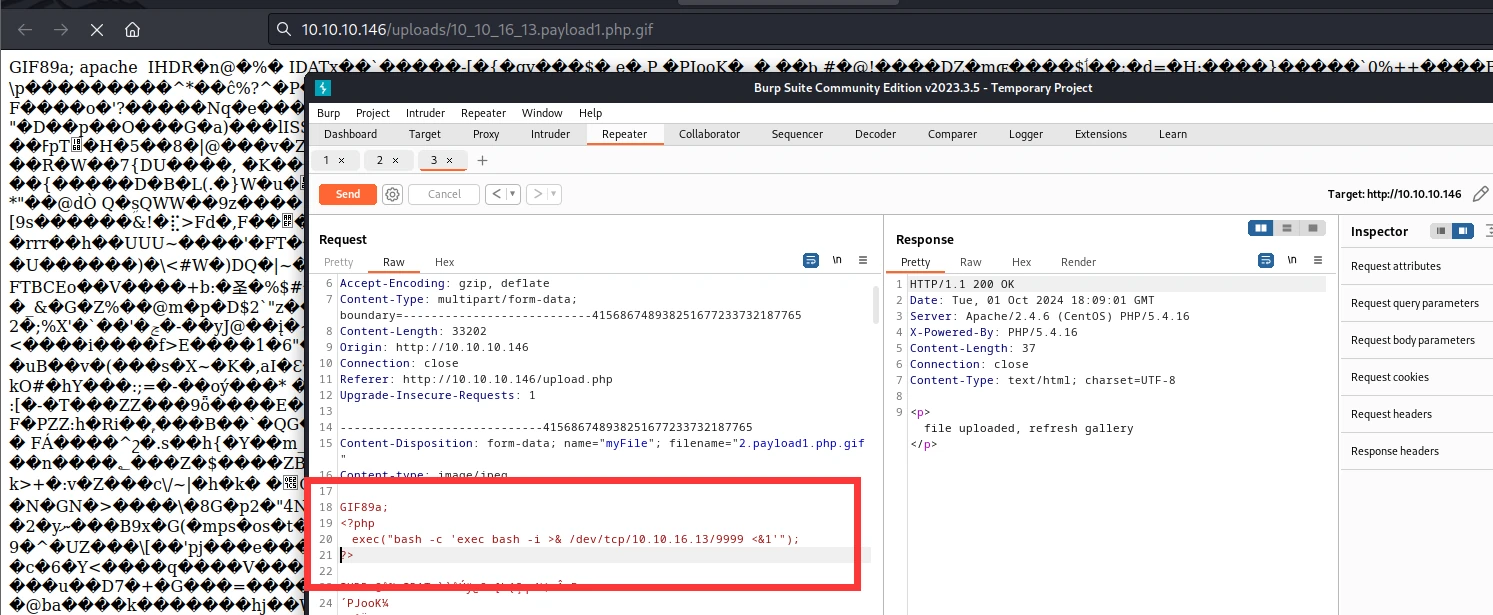1493x615 pixels.
Task: Stop loading the browser page
Action: (x=96, y=29)
